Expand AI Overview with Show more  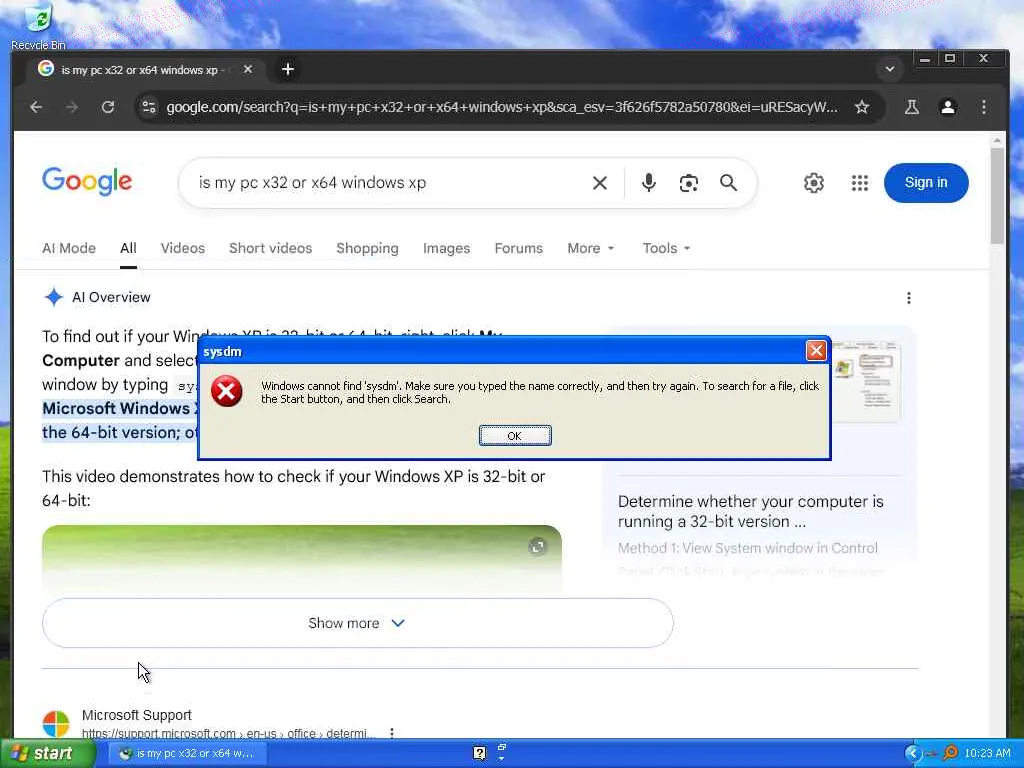[x=357, y=623]
